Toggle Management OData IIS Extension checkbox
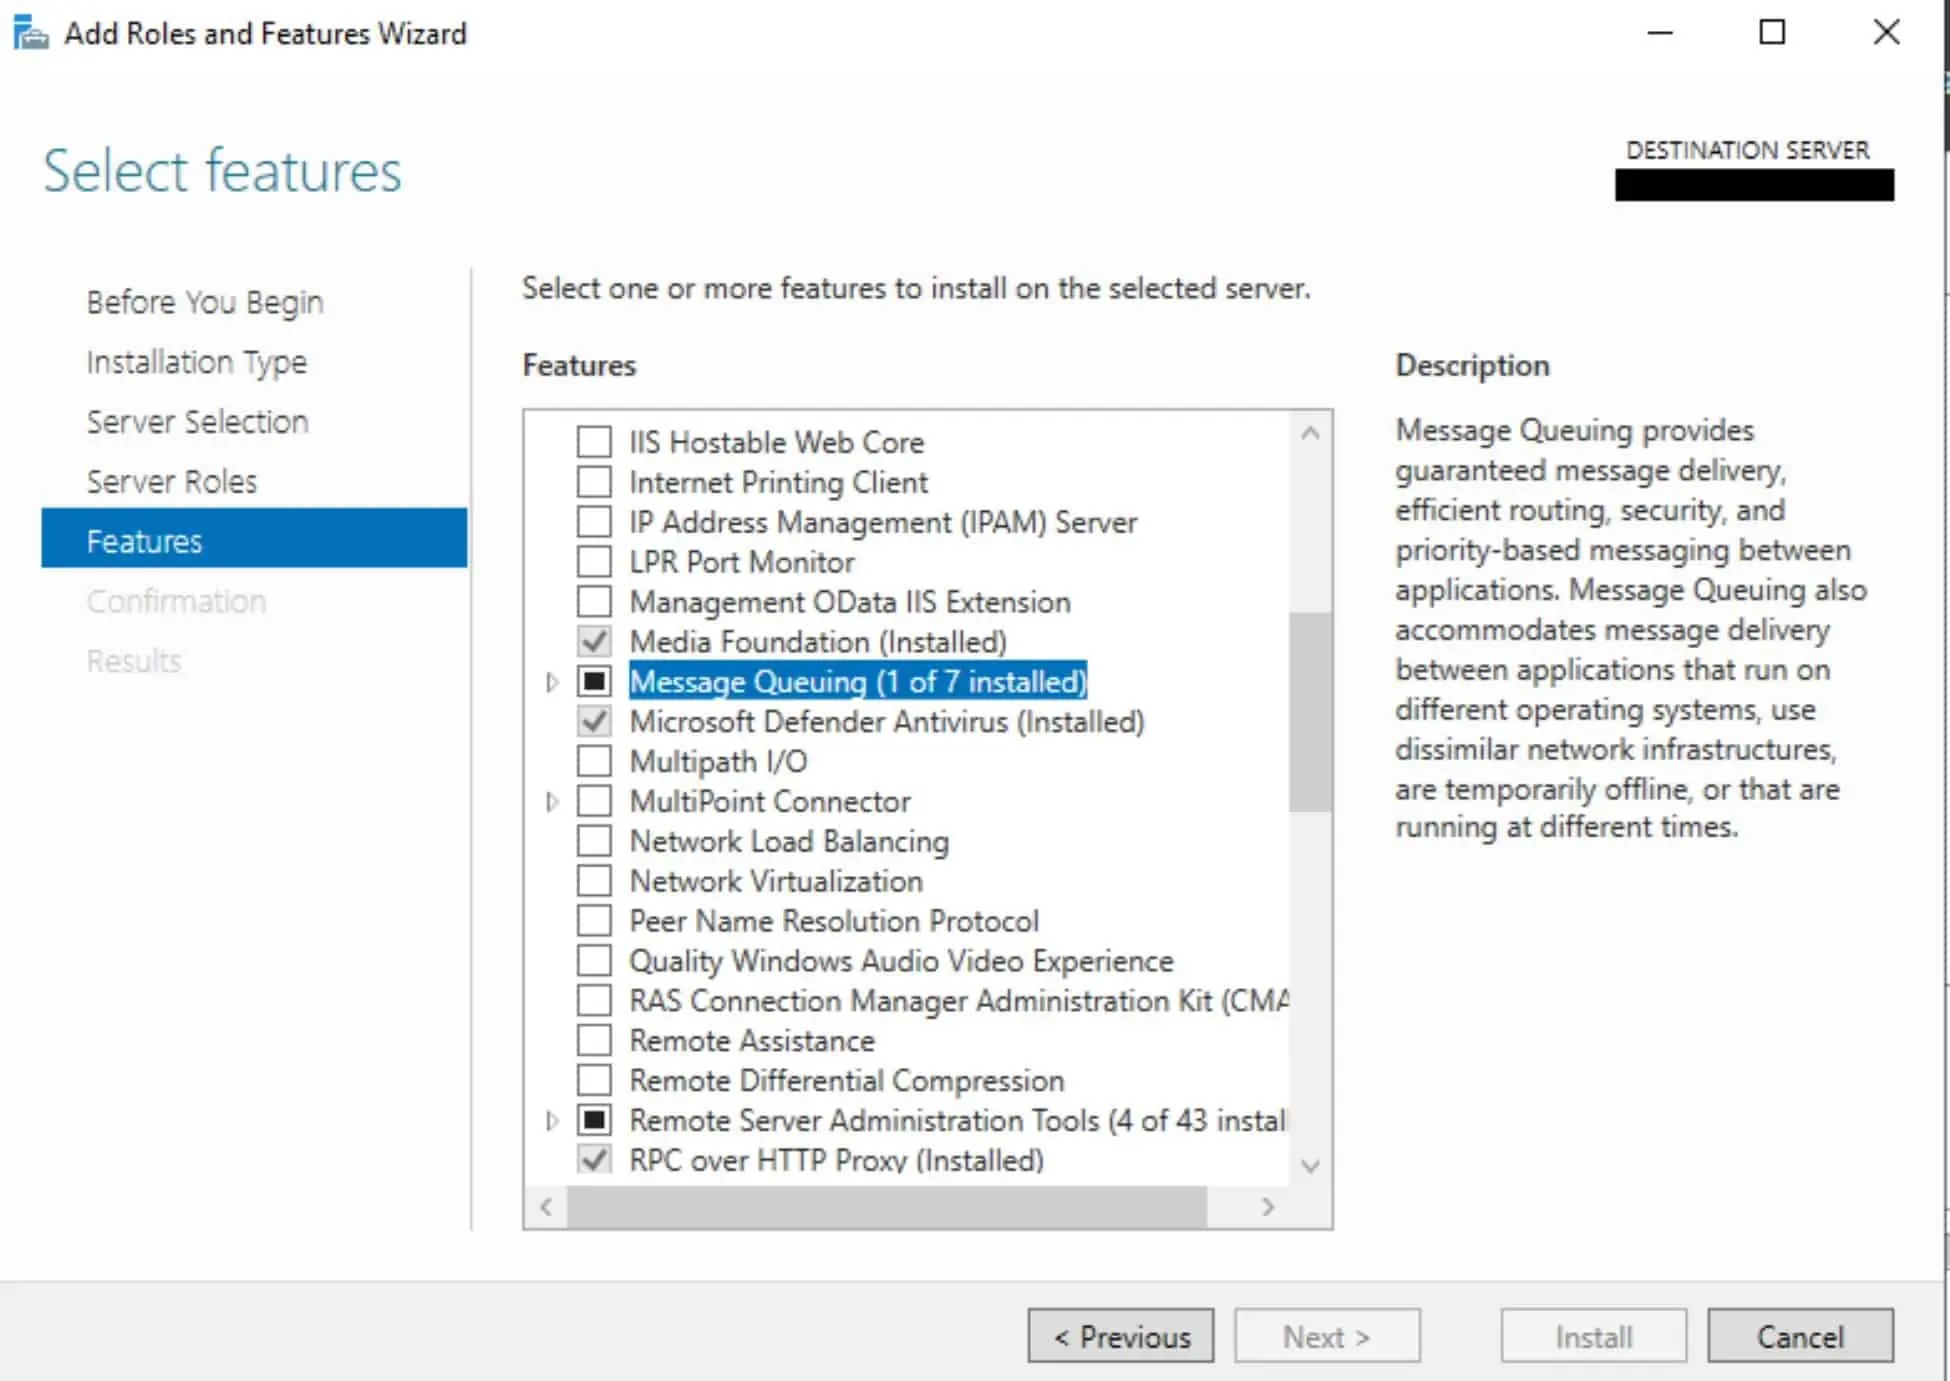The width and height of the screenshot is (1950, 1381). click(x=594, y=602)
